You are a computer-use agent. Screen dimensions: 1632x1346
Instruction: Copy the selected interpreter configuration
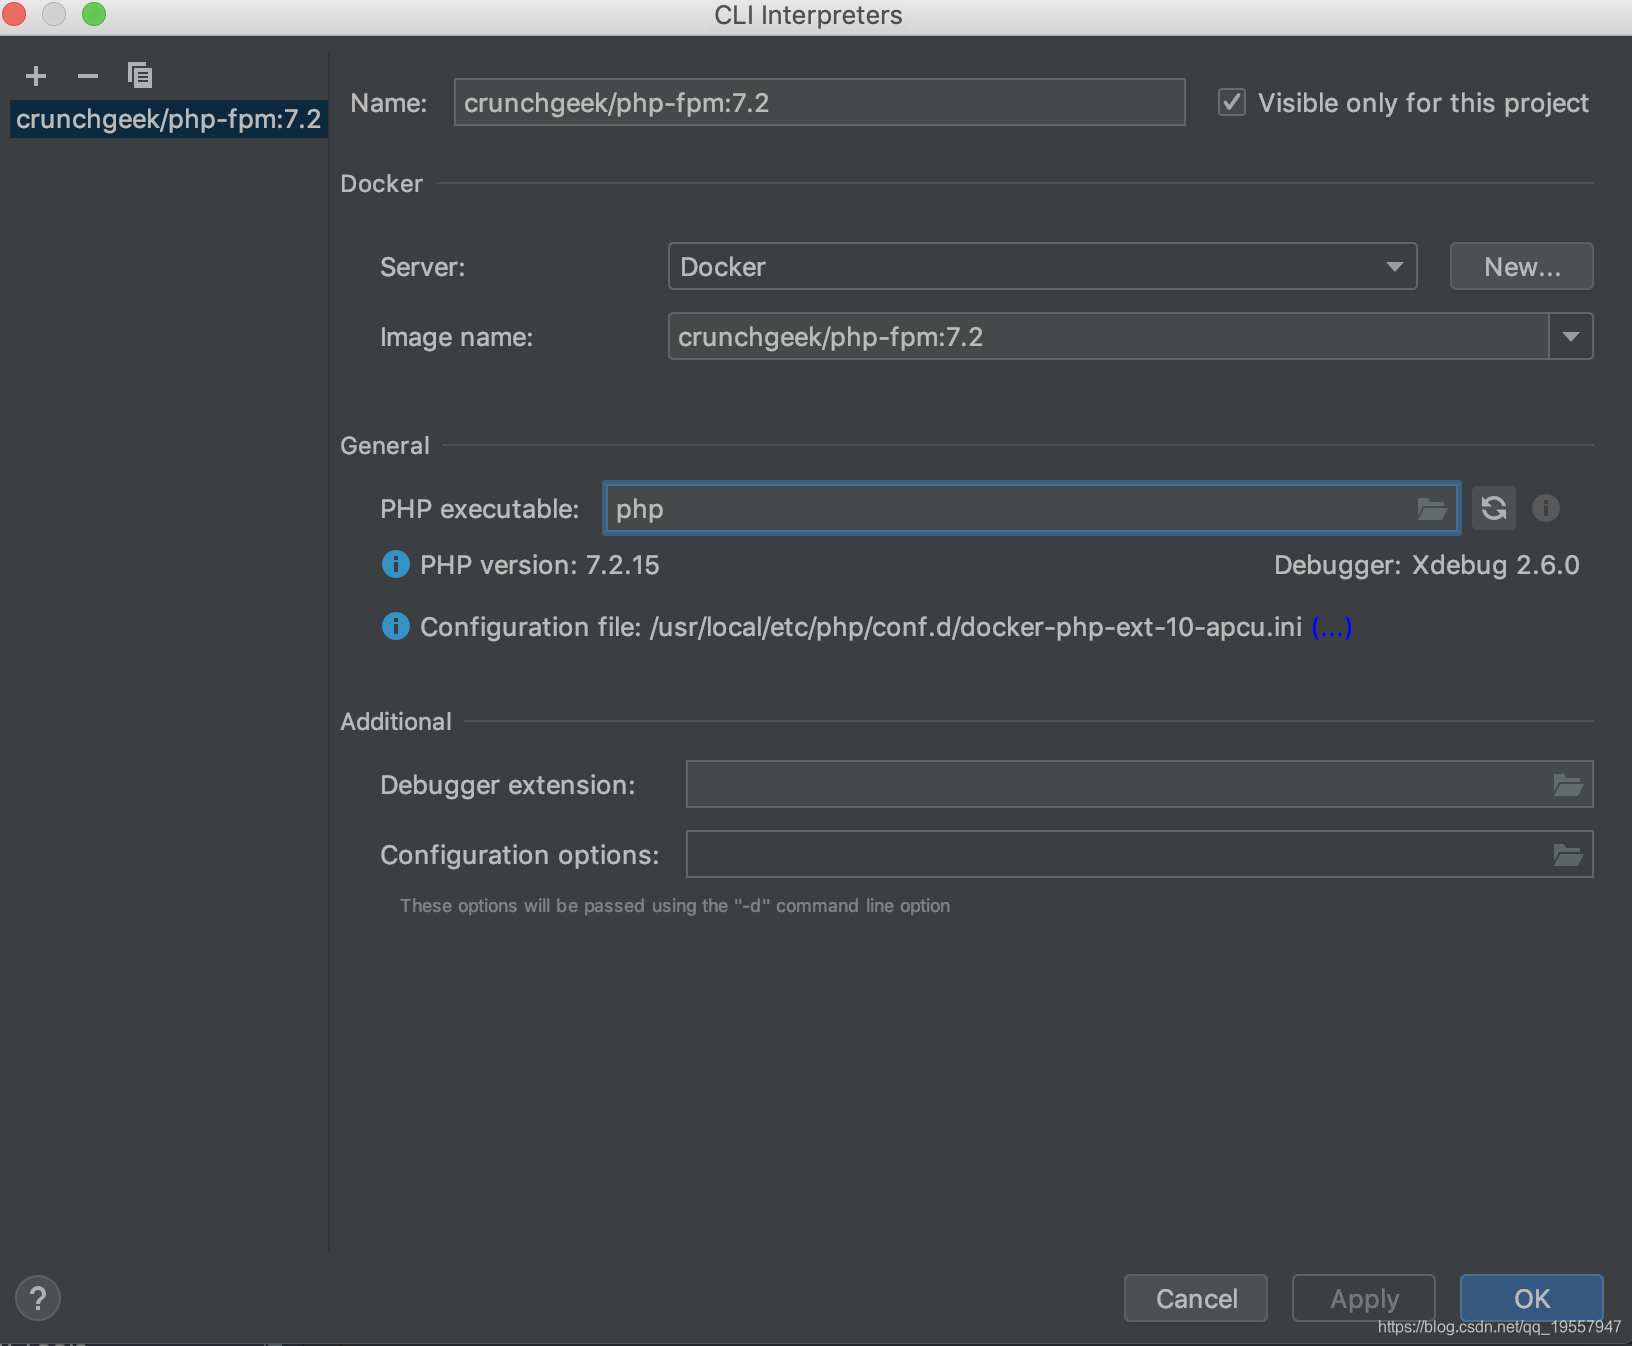[140, 75]
